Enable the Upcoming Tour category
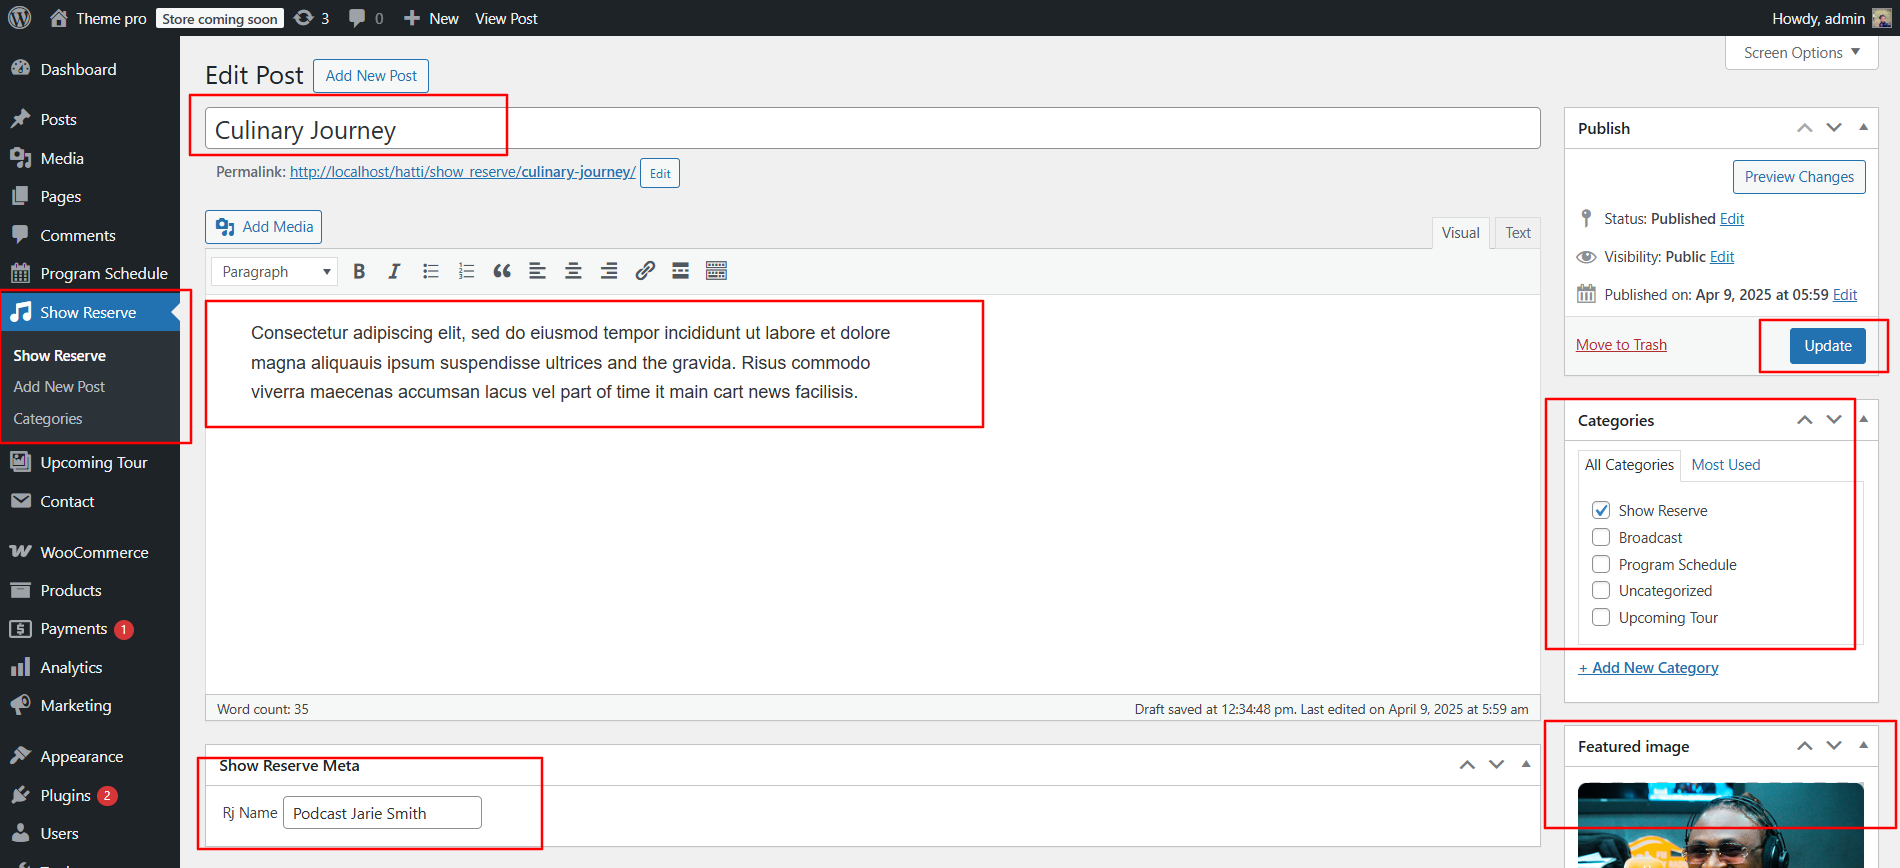This screenshot has width=1900, height=868. coord(1601,617)
